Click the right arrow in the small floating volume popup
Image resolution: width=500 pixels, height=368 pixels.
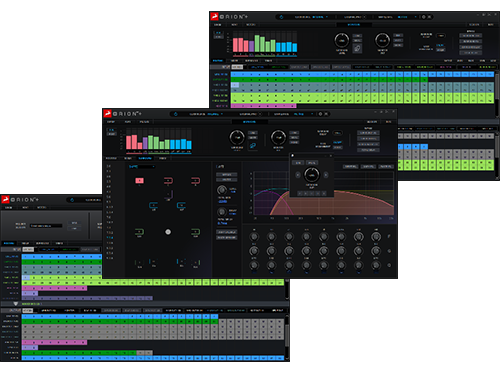pyautogui.click(x=326, y=175)
